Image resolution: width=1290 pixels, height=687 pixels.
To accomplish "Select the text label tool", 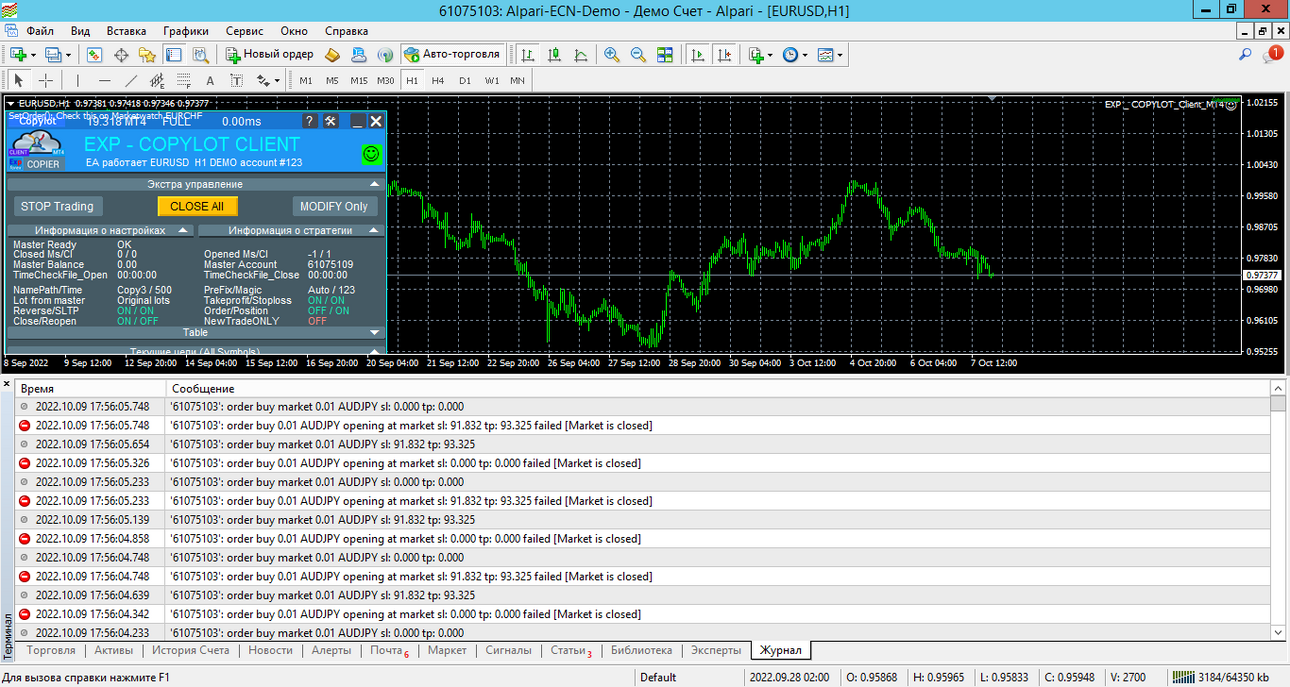I will (x=237, y=80).
